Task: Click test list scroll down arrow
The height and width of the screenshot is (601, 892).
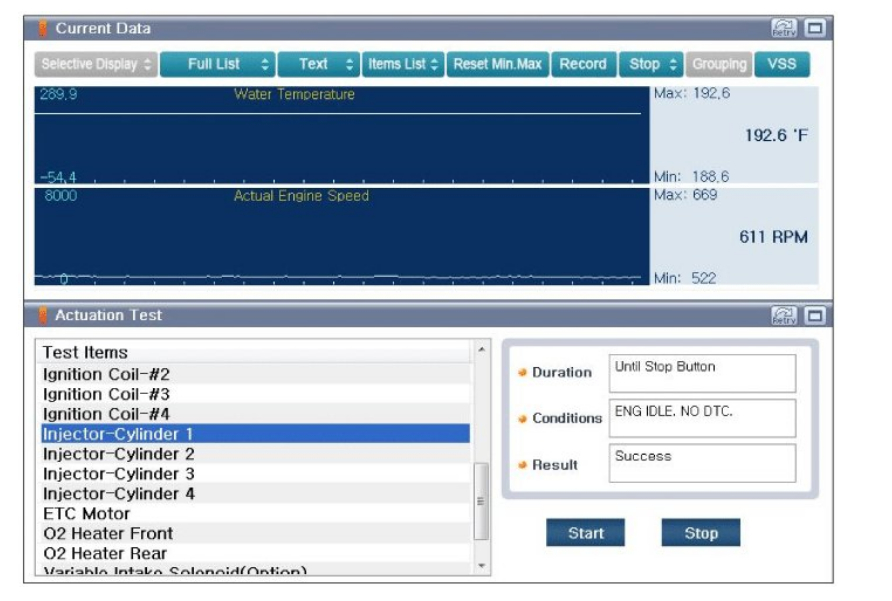Action: [x=481, y=566]
